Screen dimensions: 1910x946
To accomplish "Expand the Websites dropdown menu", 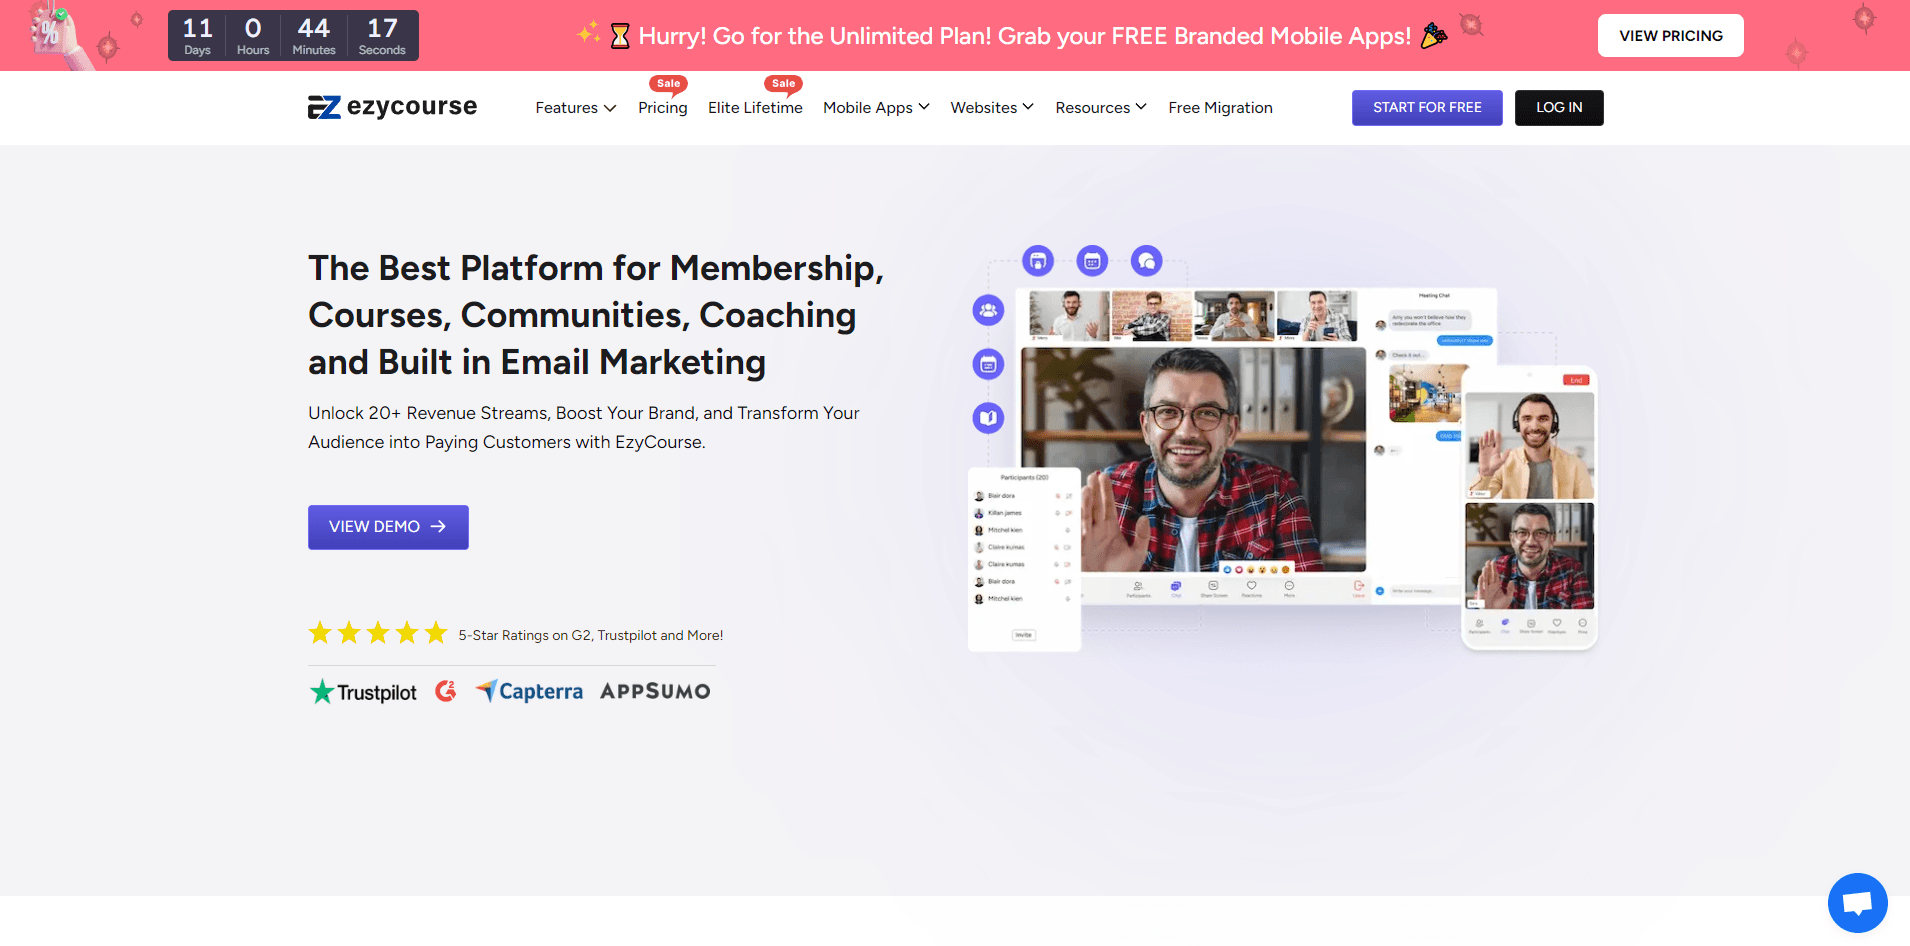I will (992, 108).
